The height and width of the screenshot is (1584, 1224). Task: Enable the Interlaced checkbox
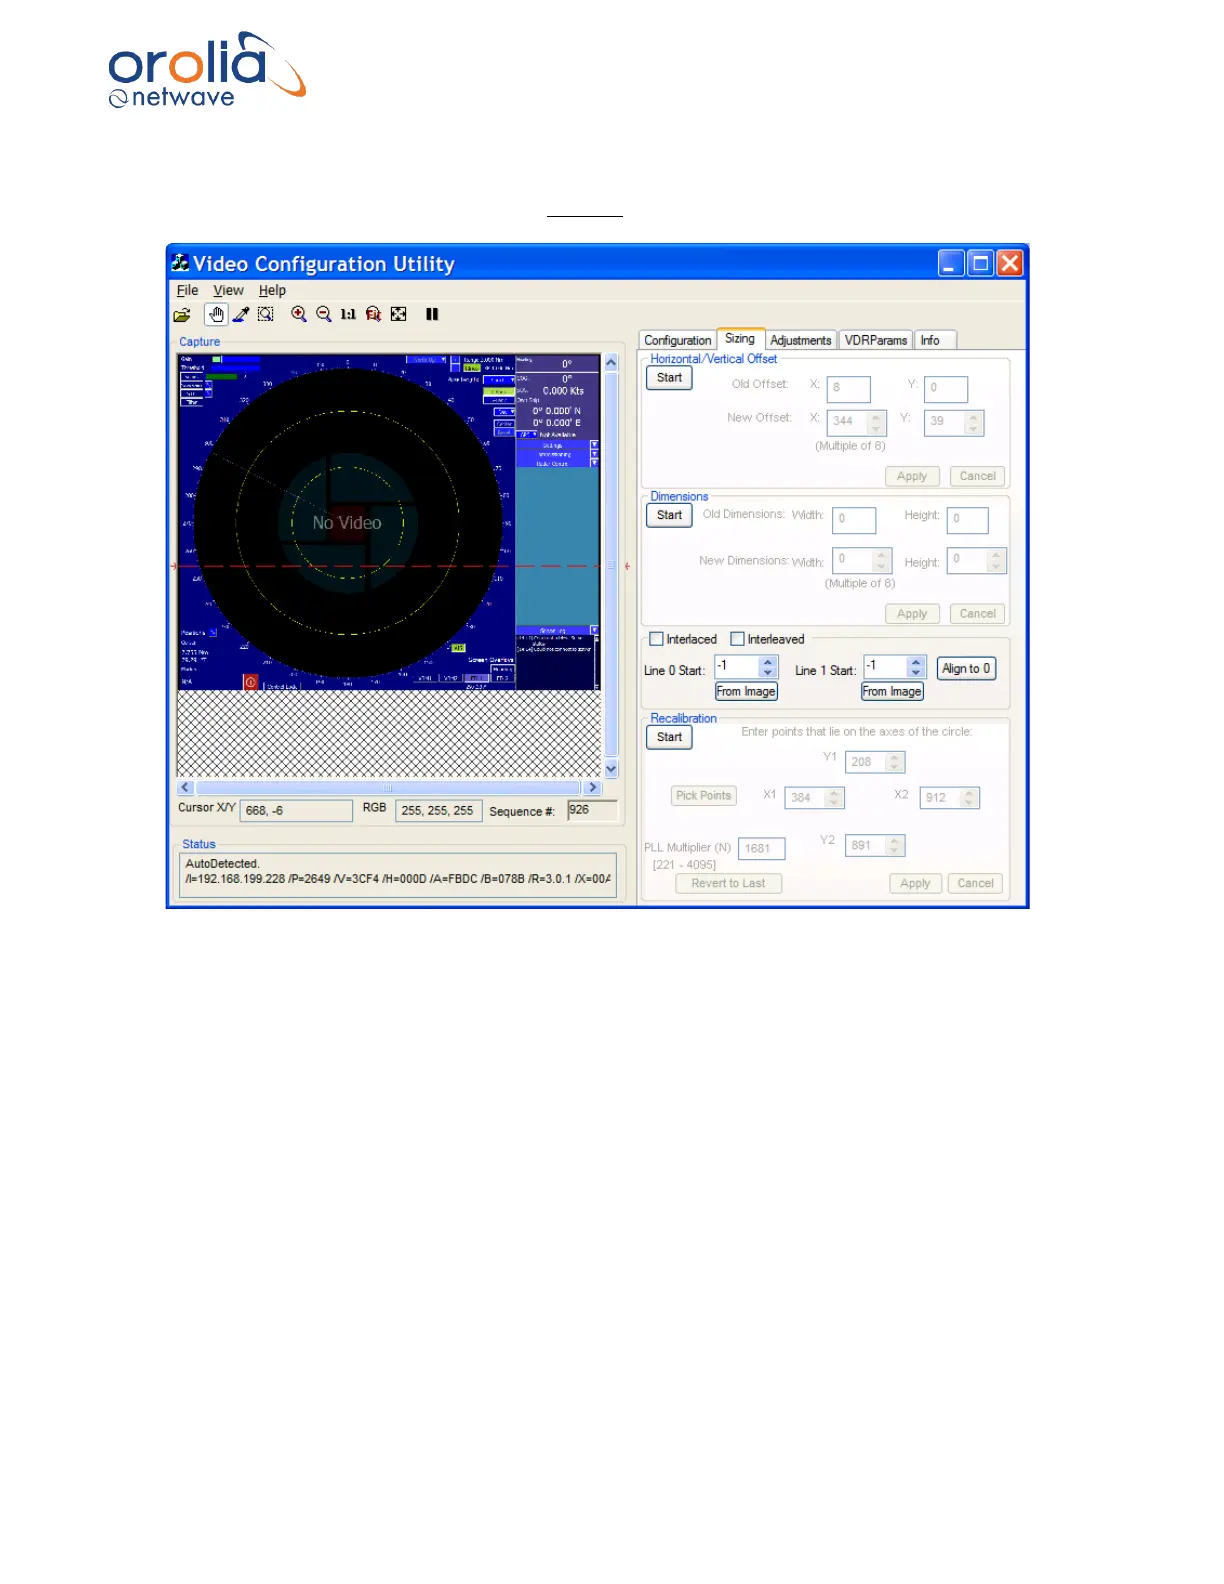[657, 639]
